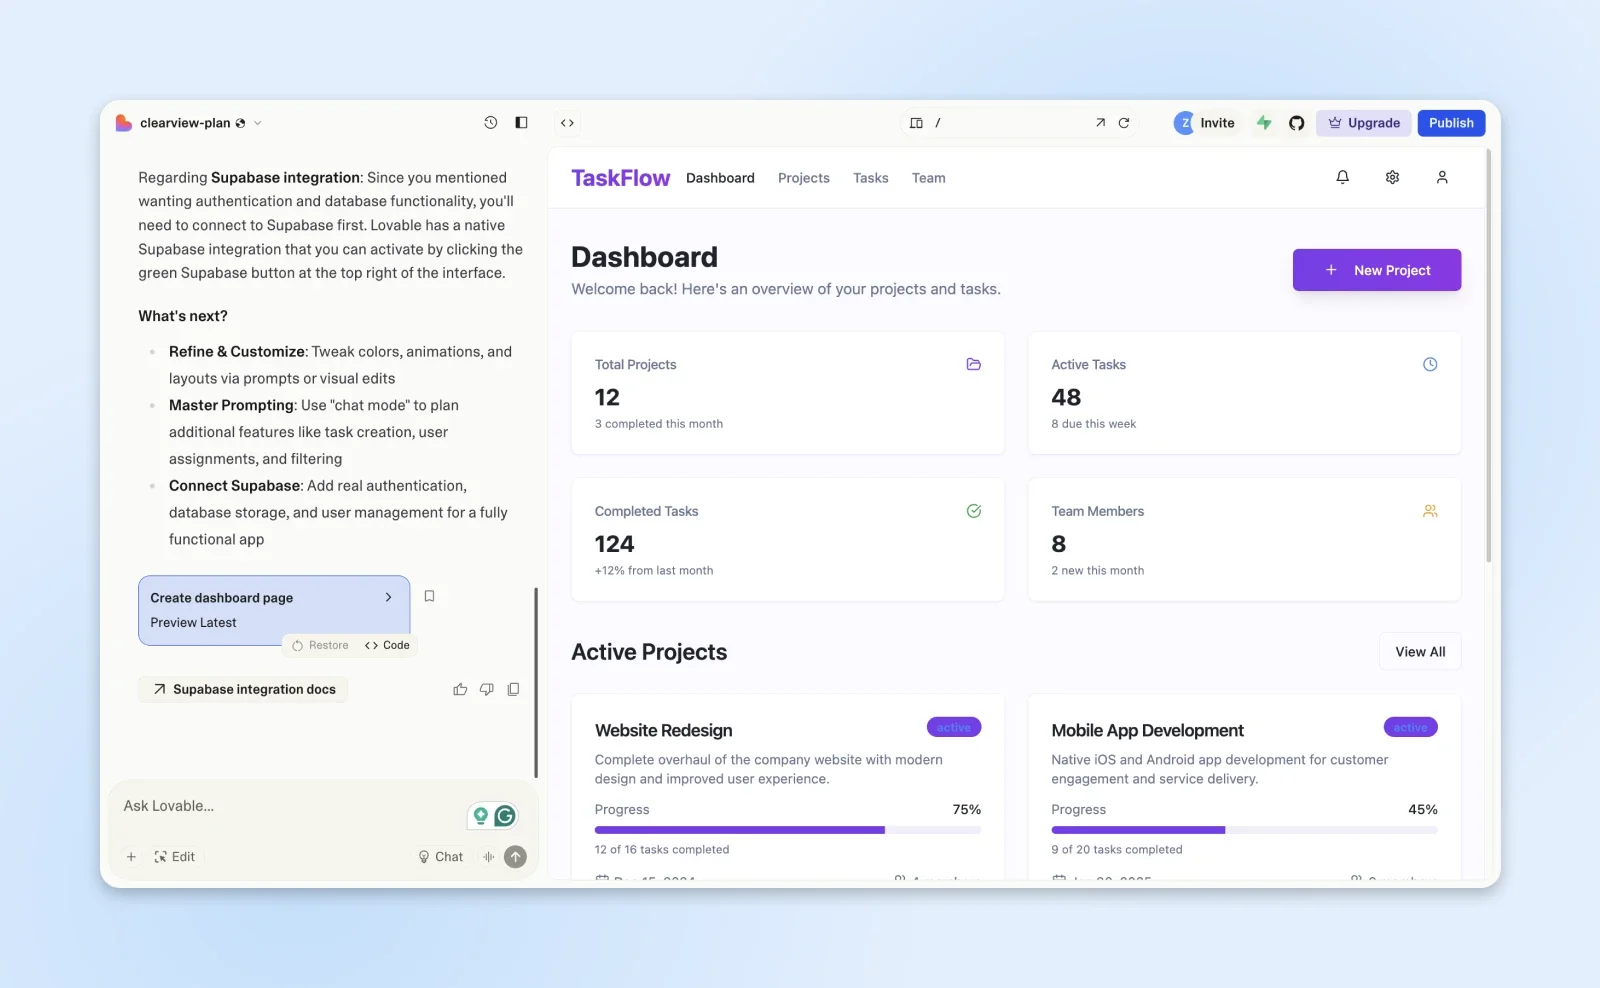Toggle the sidebar panel icon
The image size is (1600, 988).
click(x=521, y=122)
